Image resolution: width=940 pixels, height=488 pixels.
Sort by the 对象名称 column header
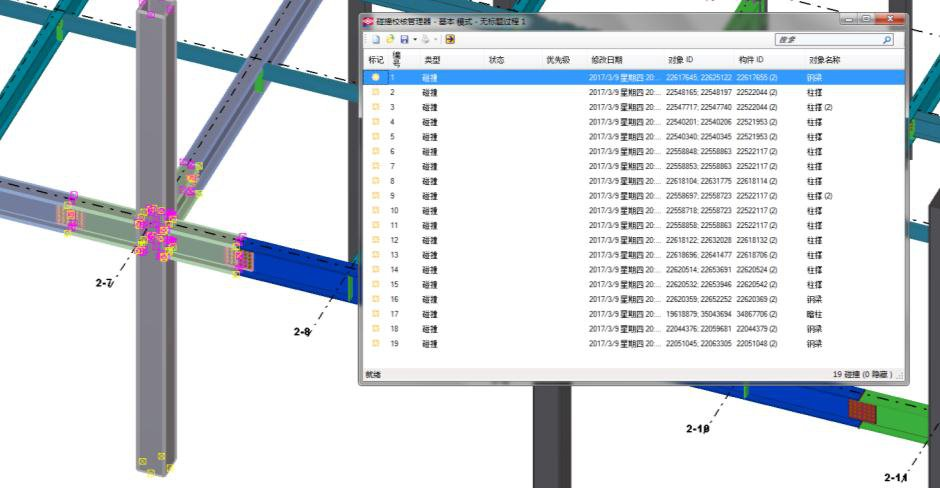click(825, 60)
